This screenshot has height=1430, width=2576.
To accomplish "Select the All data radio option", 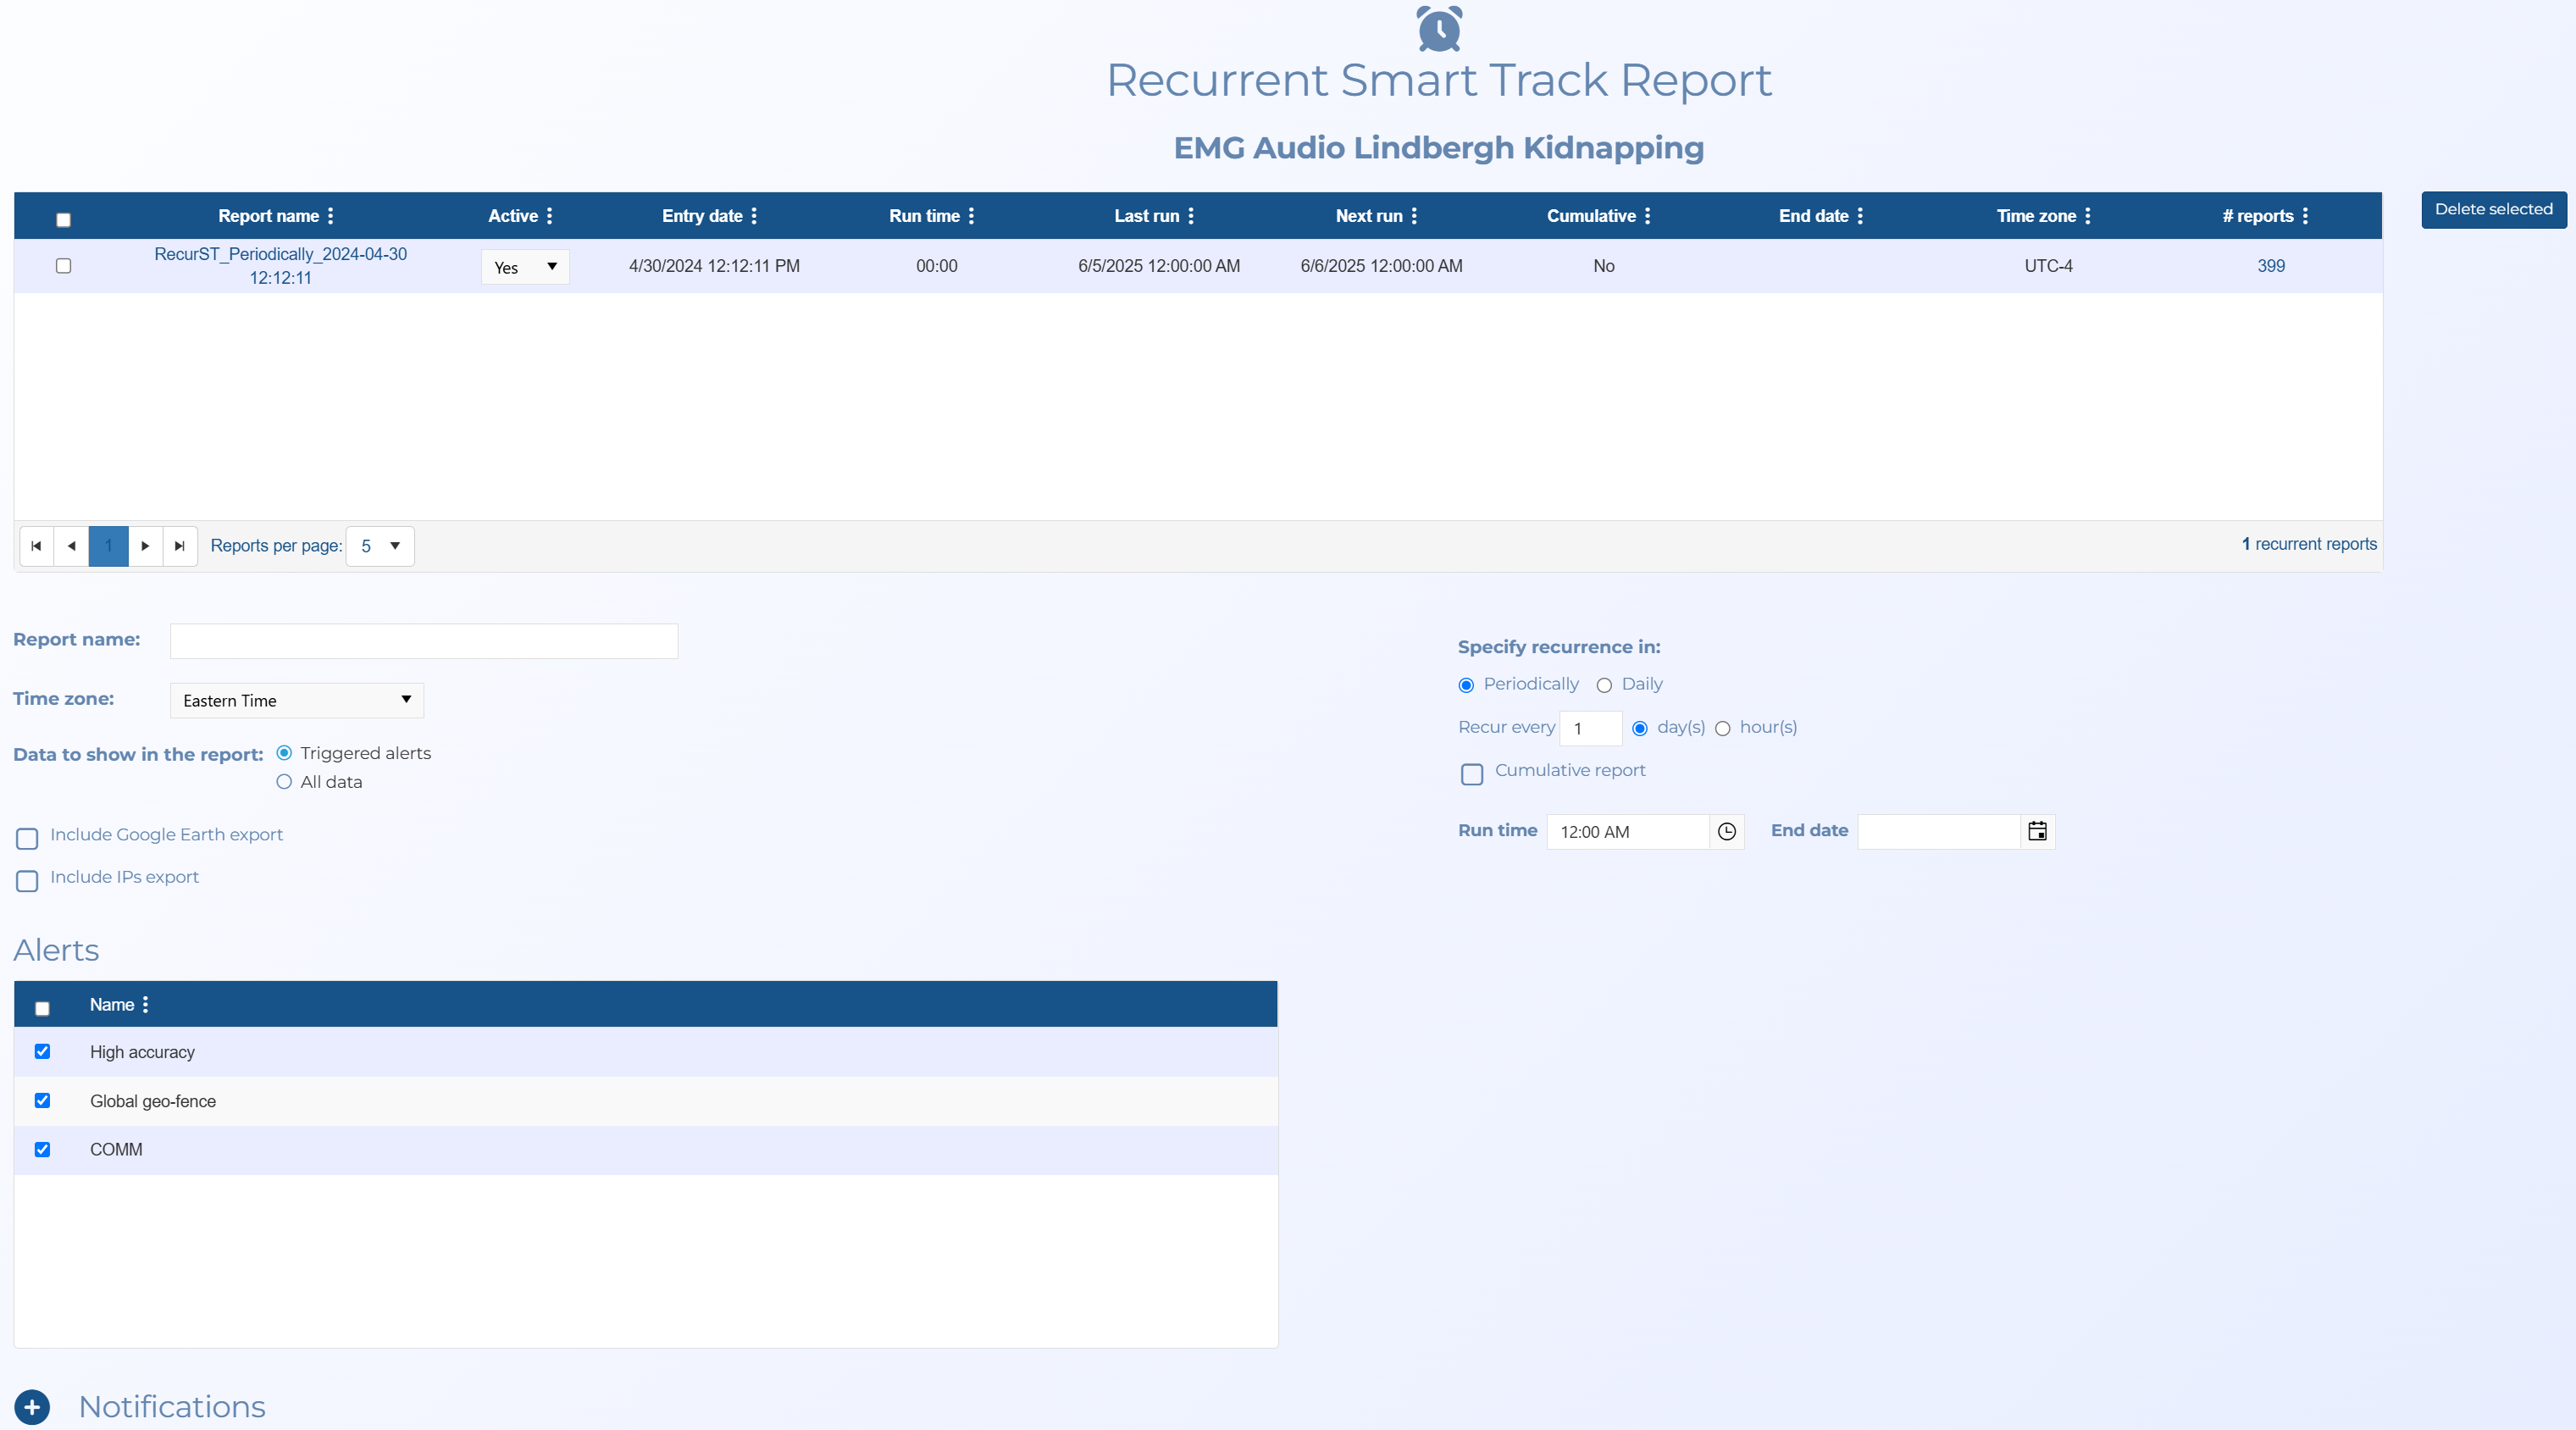I will pyautogui.click(x=284, y=782).
